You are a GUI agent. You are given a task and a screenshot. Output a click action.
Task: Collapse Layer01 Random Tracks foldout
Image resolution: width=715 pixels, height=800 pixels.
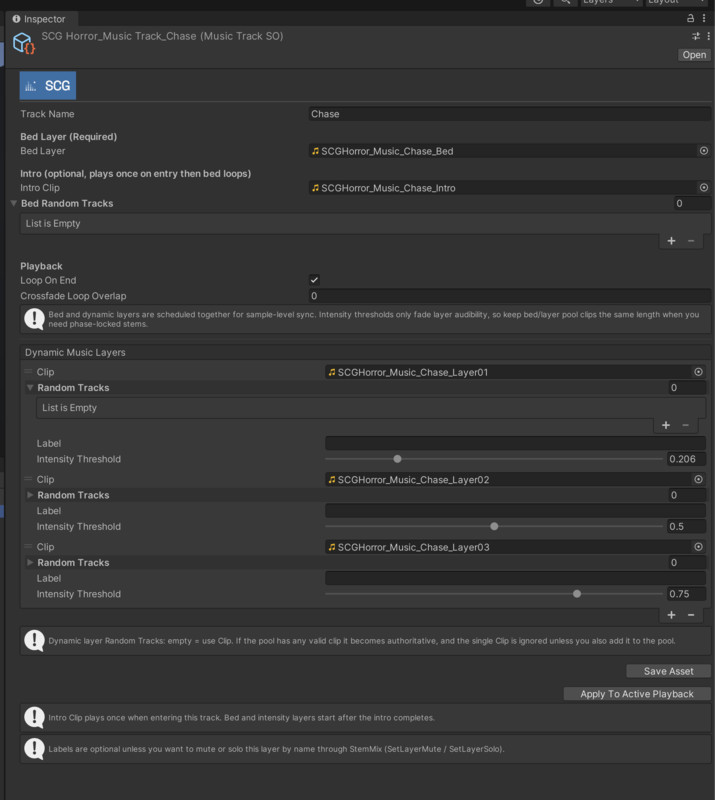point(30,388)
